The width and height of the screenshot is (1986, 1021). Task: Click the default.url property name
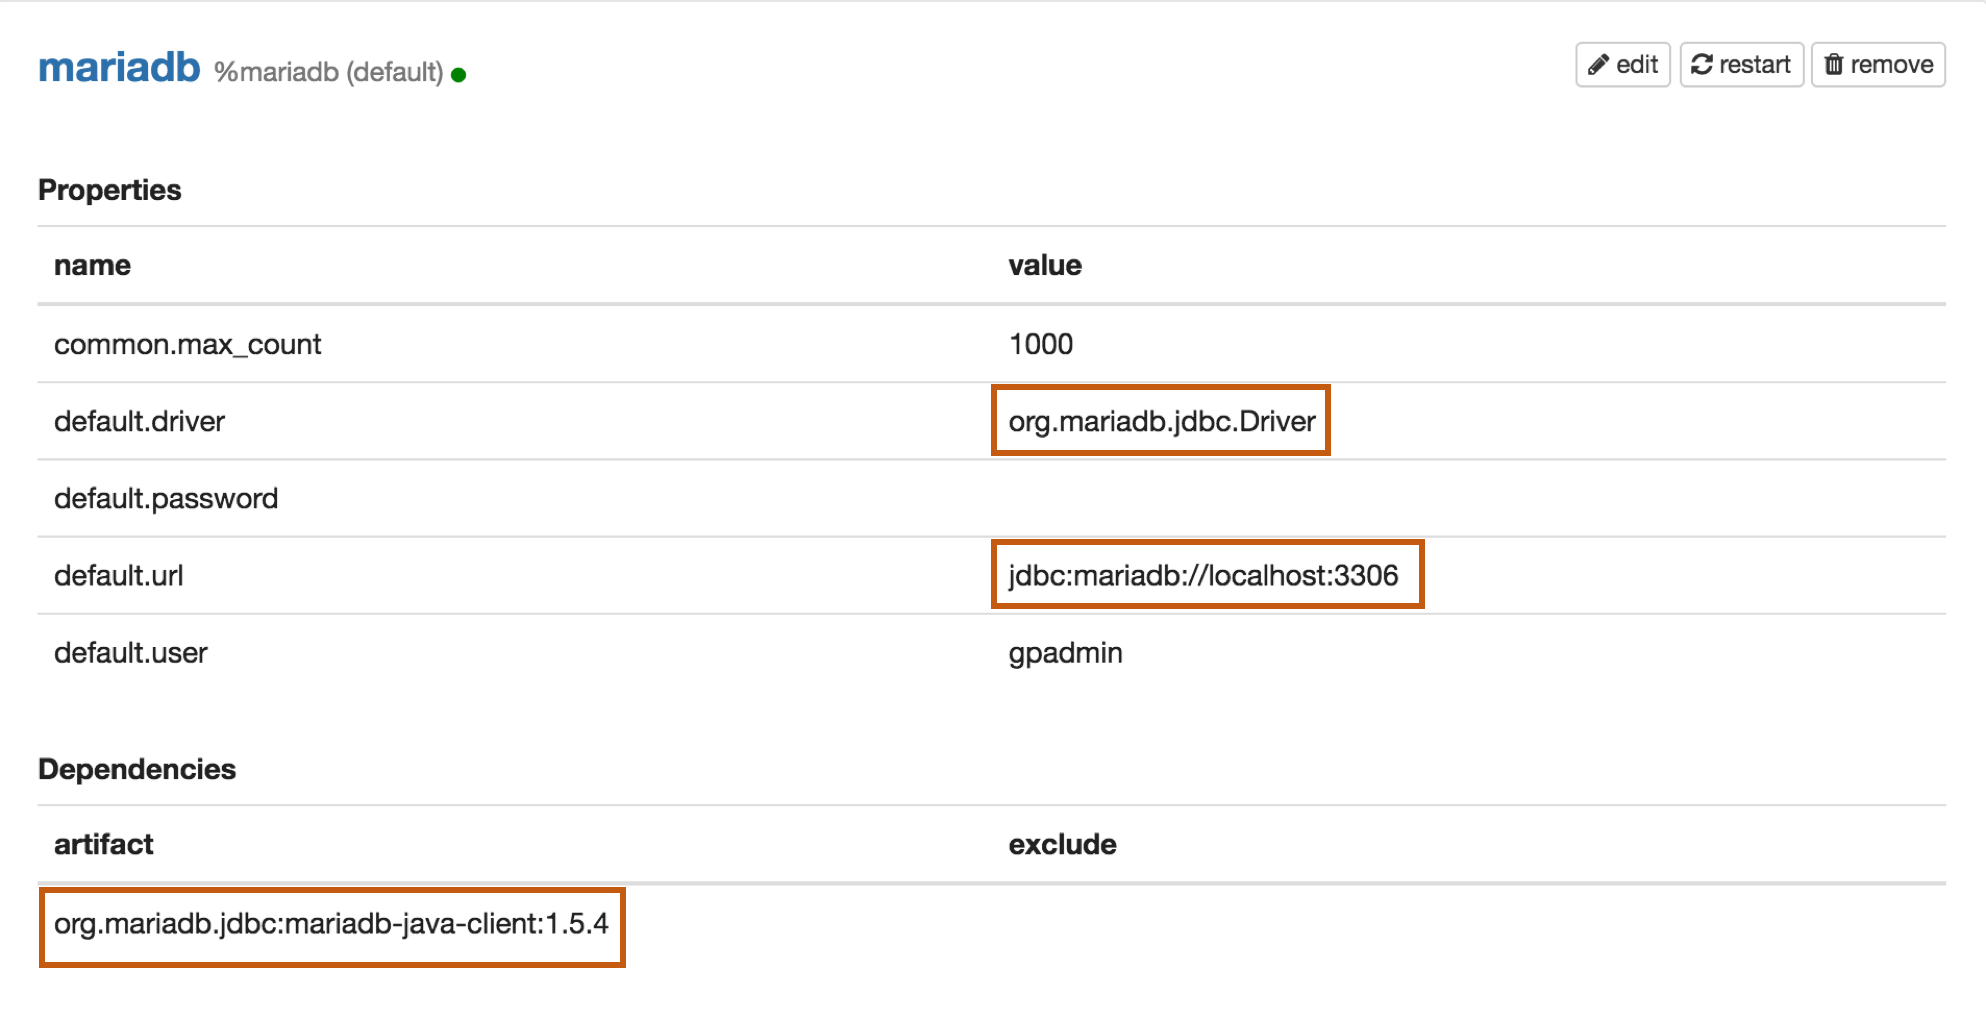coord(118,575)
